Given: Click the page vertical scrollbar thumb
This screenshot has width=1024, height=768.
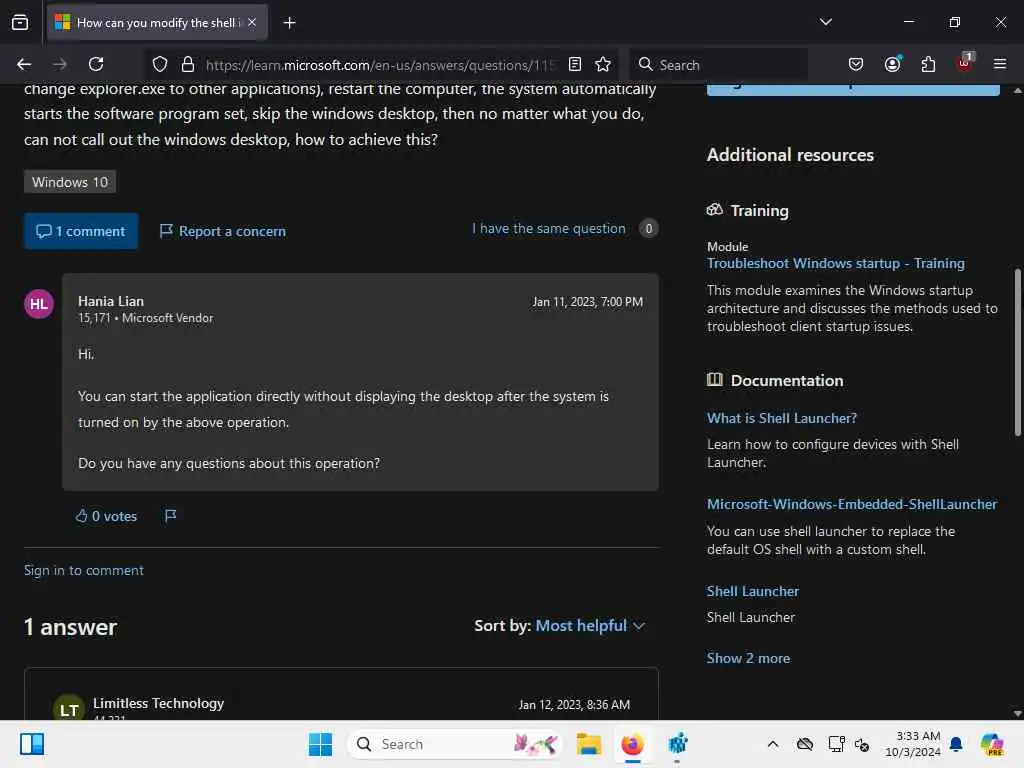Looking at the screenshot, I should point(1017,352).
